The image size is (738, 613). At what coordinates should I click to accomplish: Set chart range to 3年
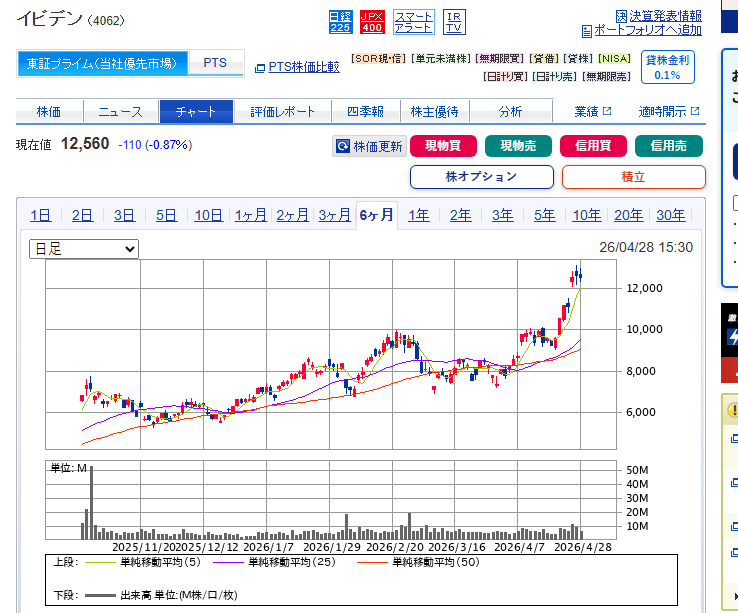pyautogui.click(x=503, y=216)
